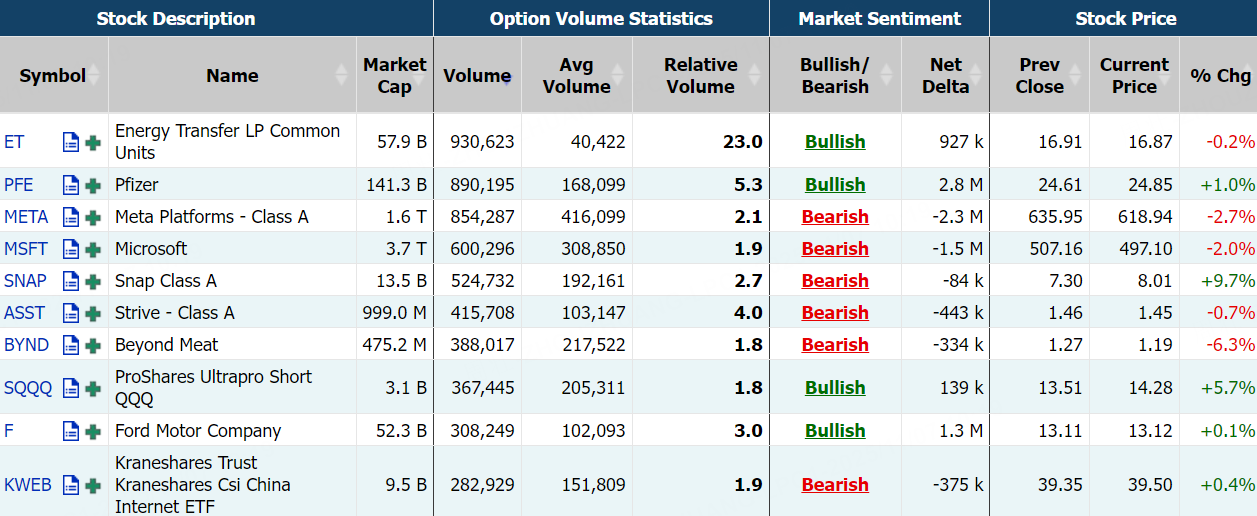Add ASST using its green plus icon
The image size is (1257, 516).
point(93,313)
